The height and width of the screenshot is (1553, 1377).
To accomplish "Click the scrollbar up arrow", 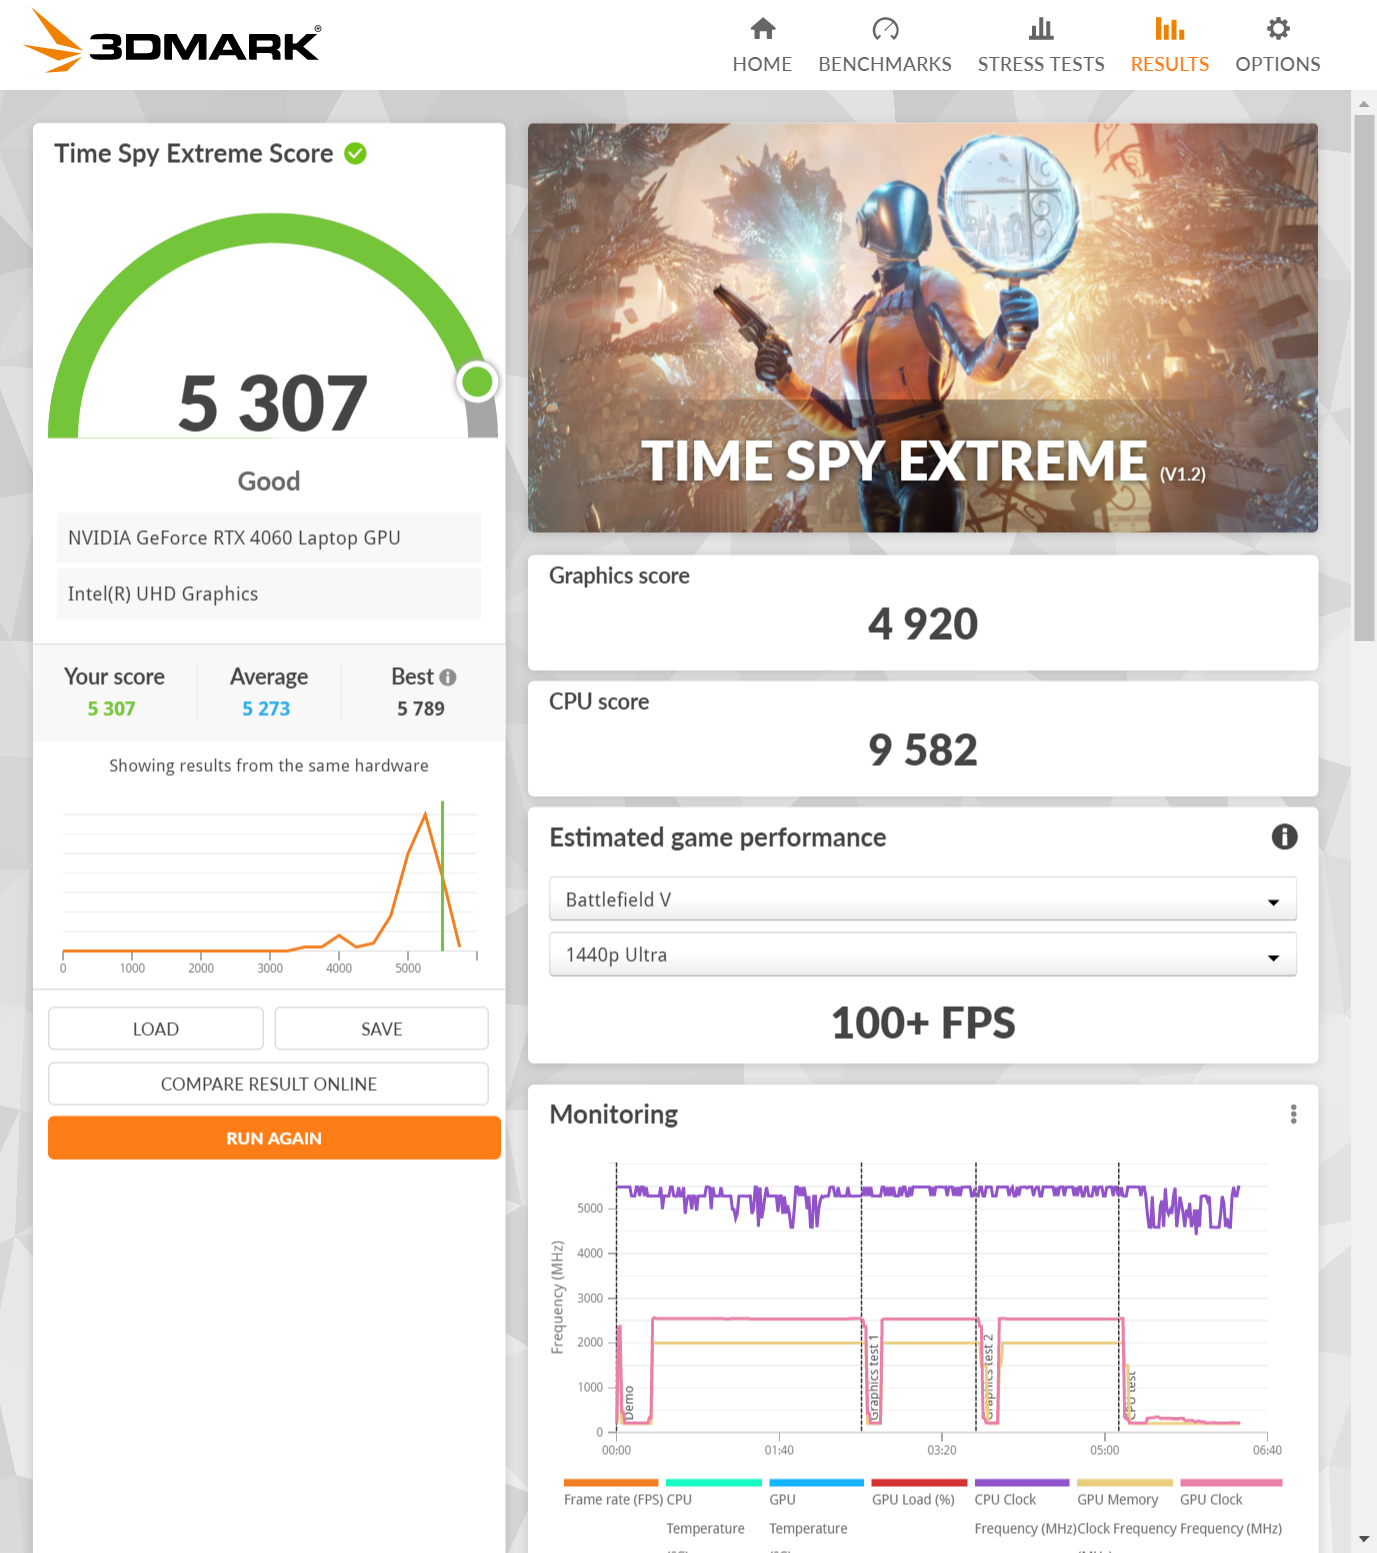I will coord(1364,103).
